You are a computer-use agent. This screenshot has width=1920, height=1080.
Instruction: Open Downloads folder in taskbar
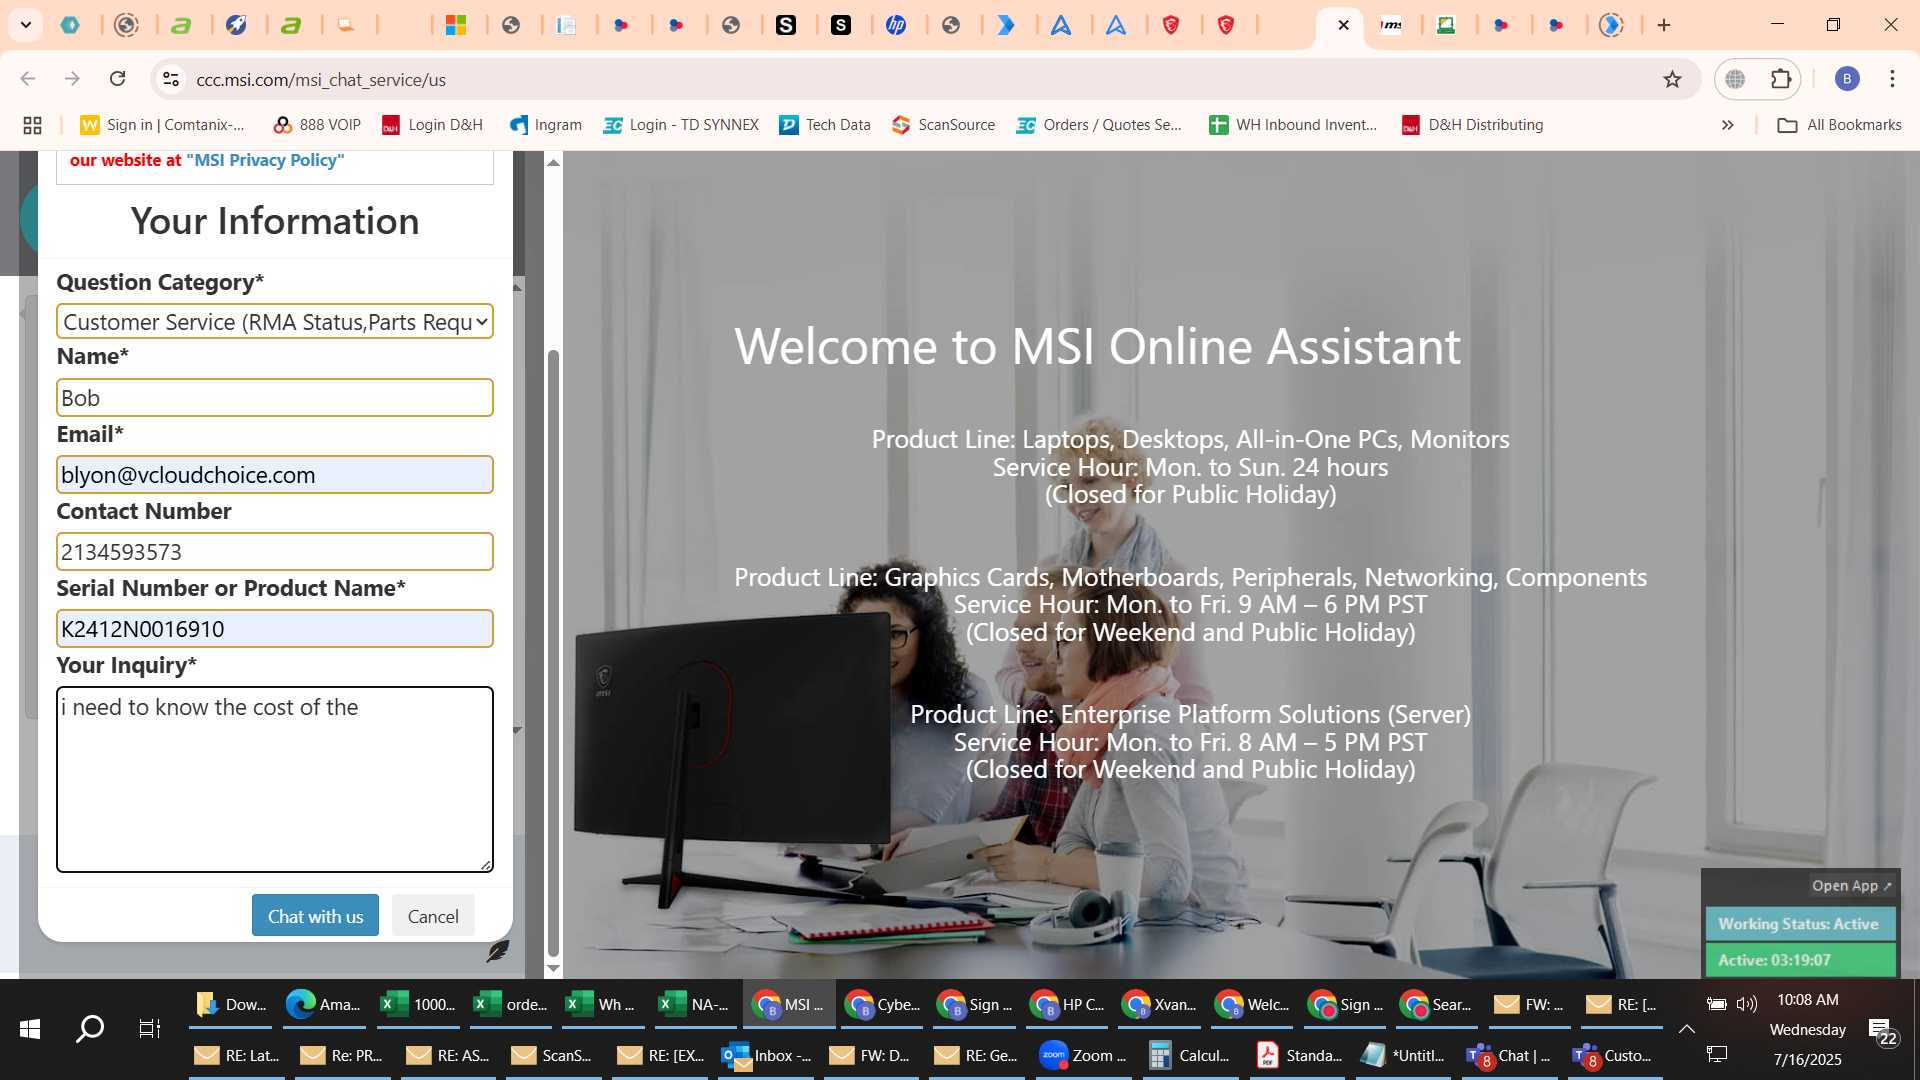pyautogui.click(x=231, y=1005)
